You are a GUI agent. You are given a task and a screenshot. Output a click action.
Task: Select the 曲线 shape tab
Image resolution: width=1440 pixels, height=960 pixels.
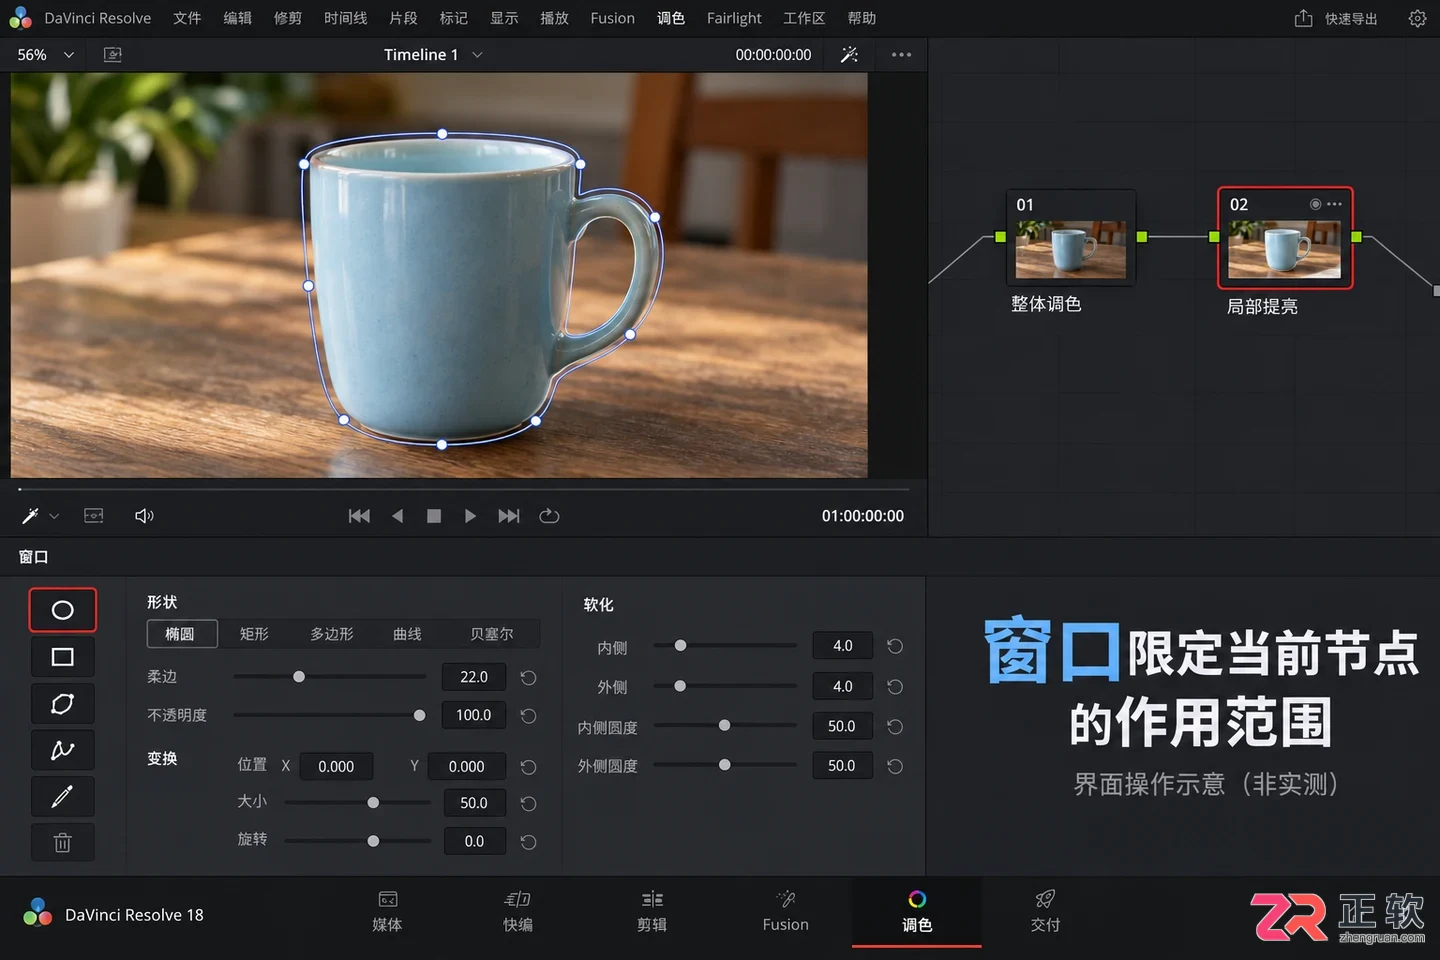coord(407,634)
